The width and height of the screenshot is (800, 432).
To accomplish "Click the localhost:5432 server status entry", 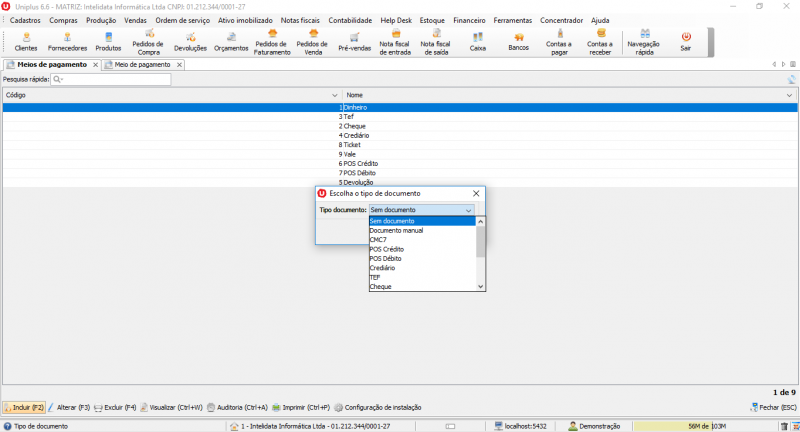I will [520, 426].
